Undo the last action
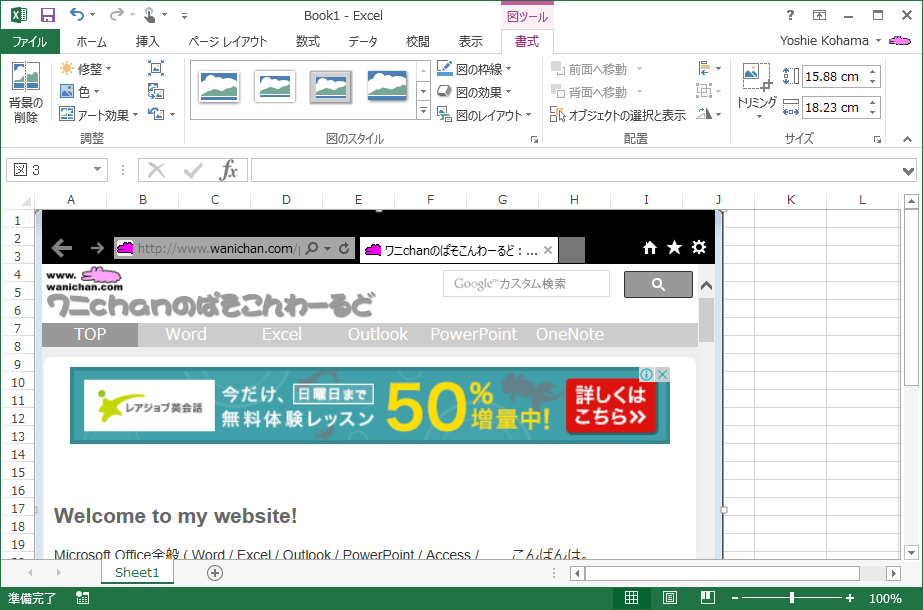 77,15
